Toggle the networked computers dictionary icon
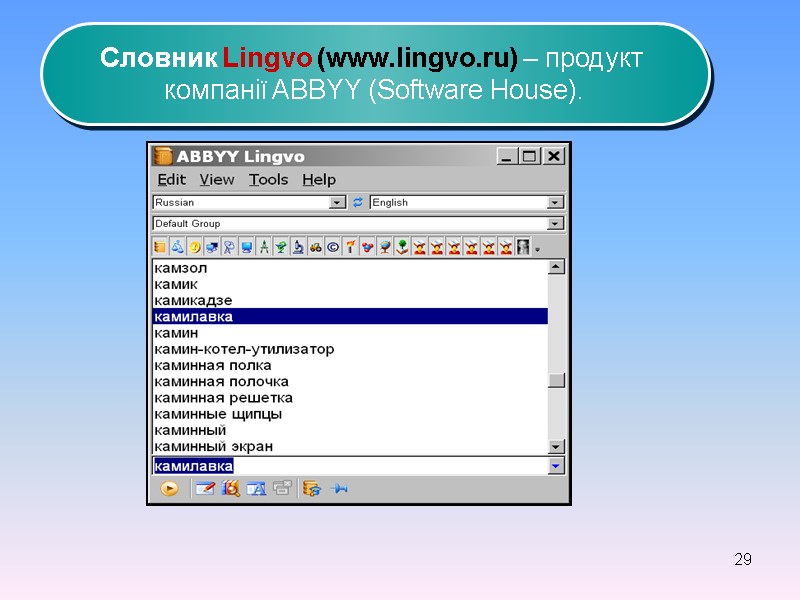The image size is (800, 600). click(x=212, y=247)
